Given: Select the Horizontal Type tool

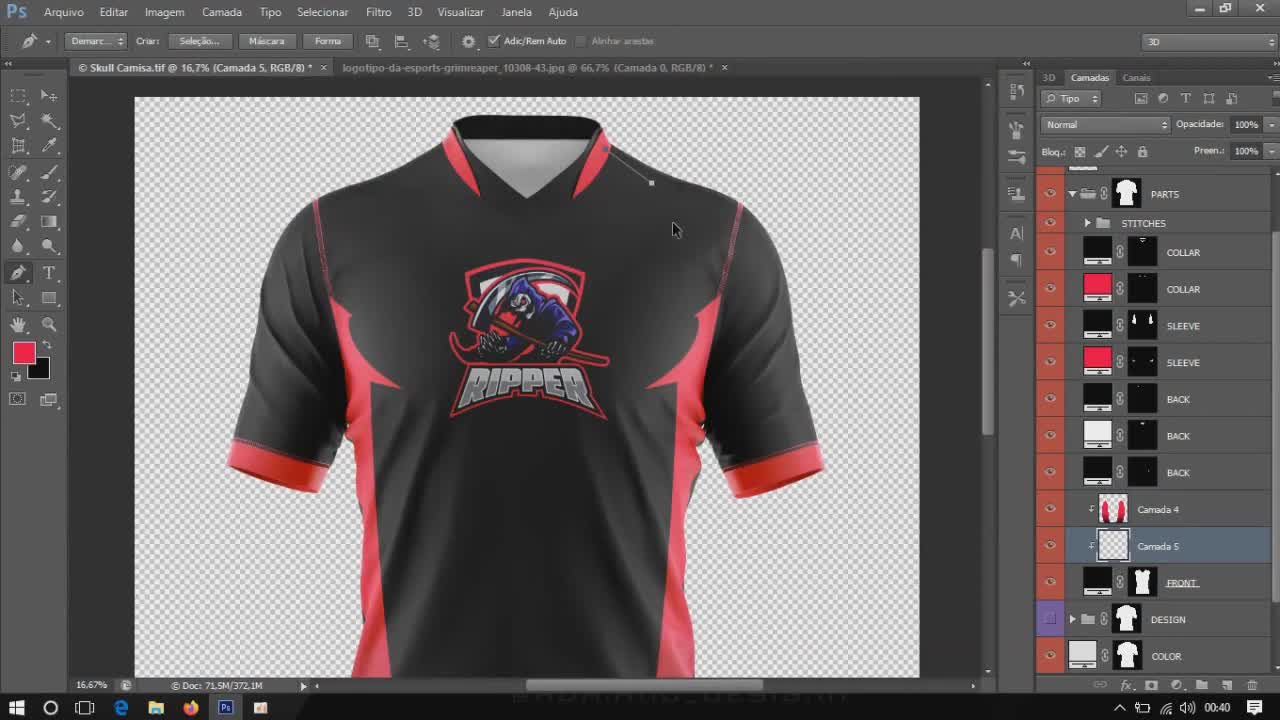Looking at the screenshot, I should pyautogui.click(x=49, y=273).
